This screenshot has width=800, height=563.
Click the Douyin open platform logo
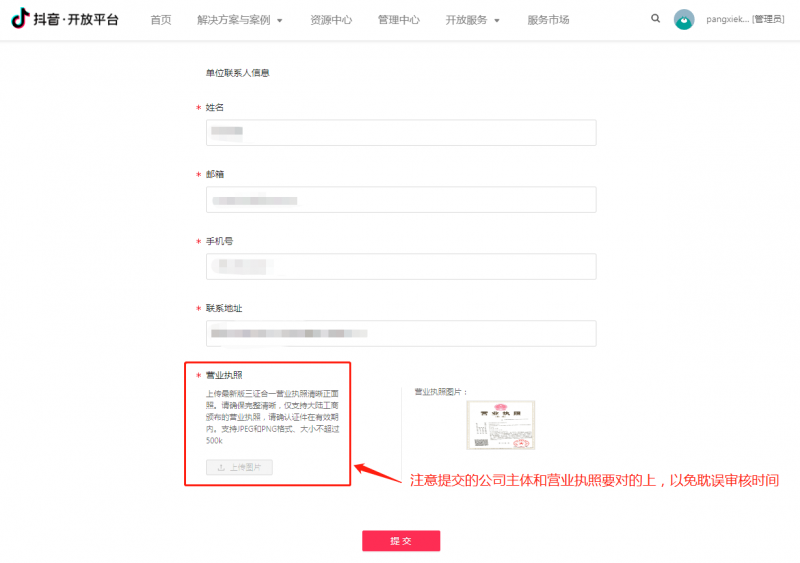(65, 19)
